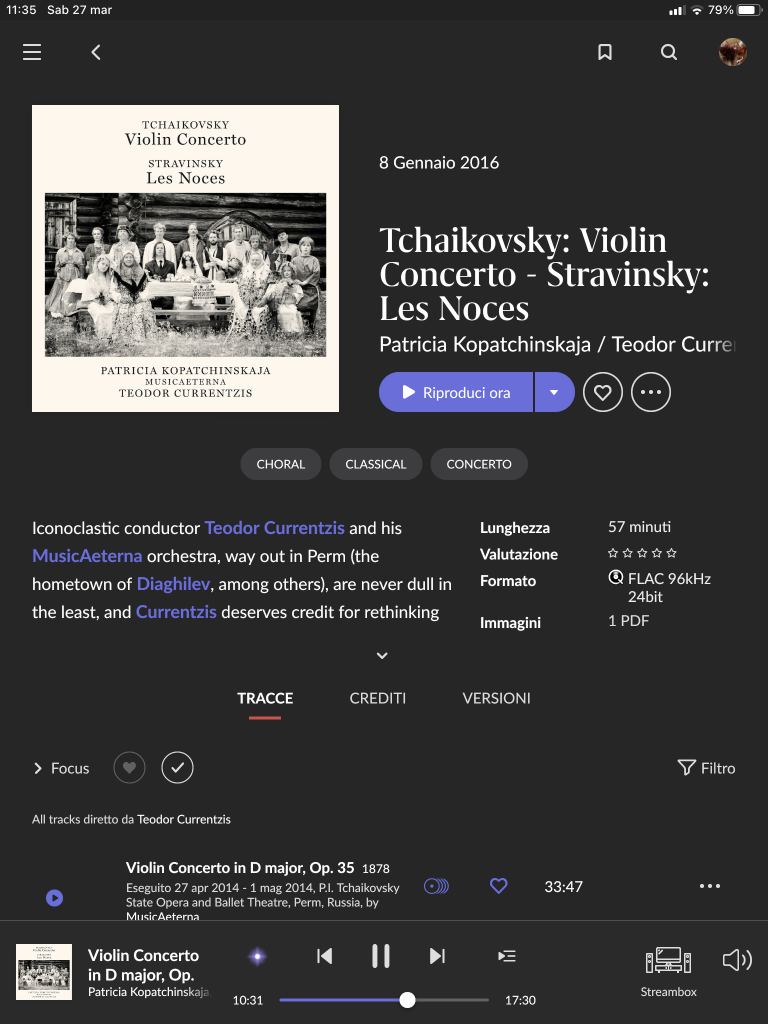Go back with the left arrow
The height and width of the screenshot is (1024, 768).
(96, 52)
